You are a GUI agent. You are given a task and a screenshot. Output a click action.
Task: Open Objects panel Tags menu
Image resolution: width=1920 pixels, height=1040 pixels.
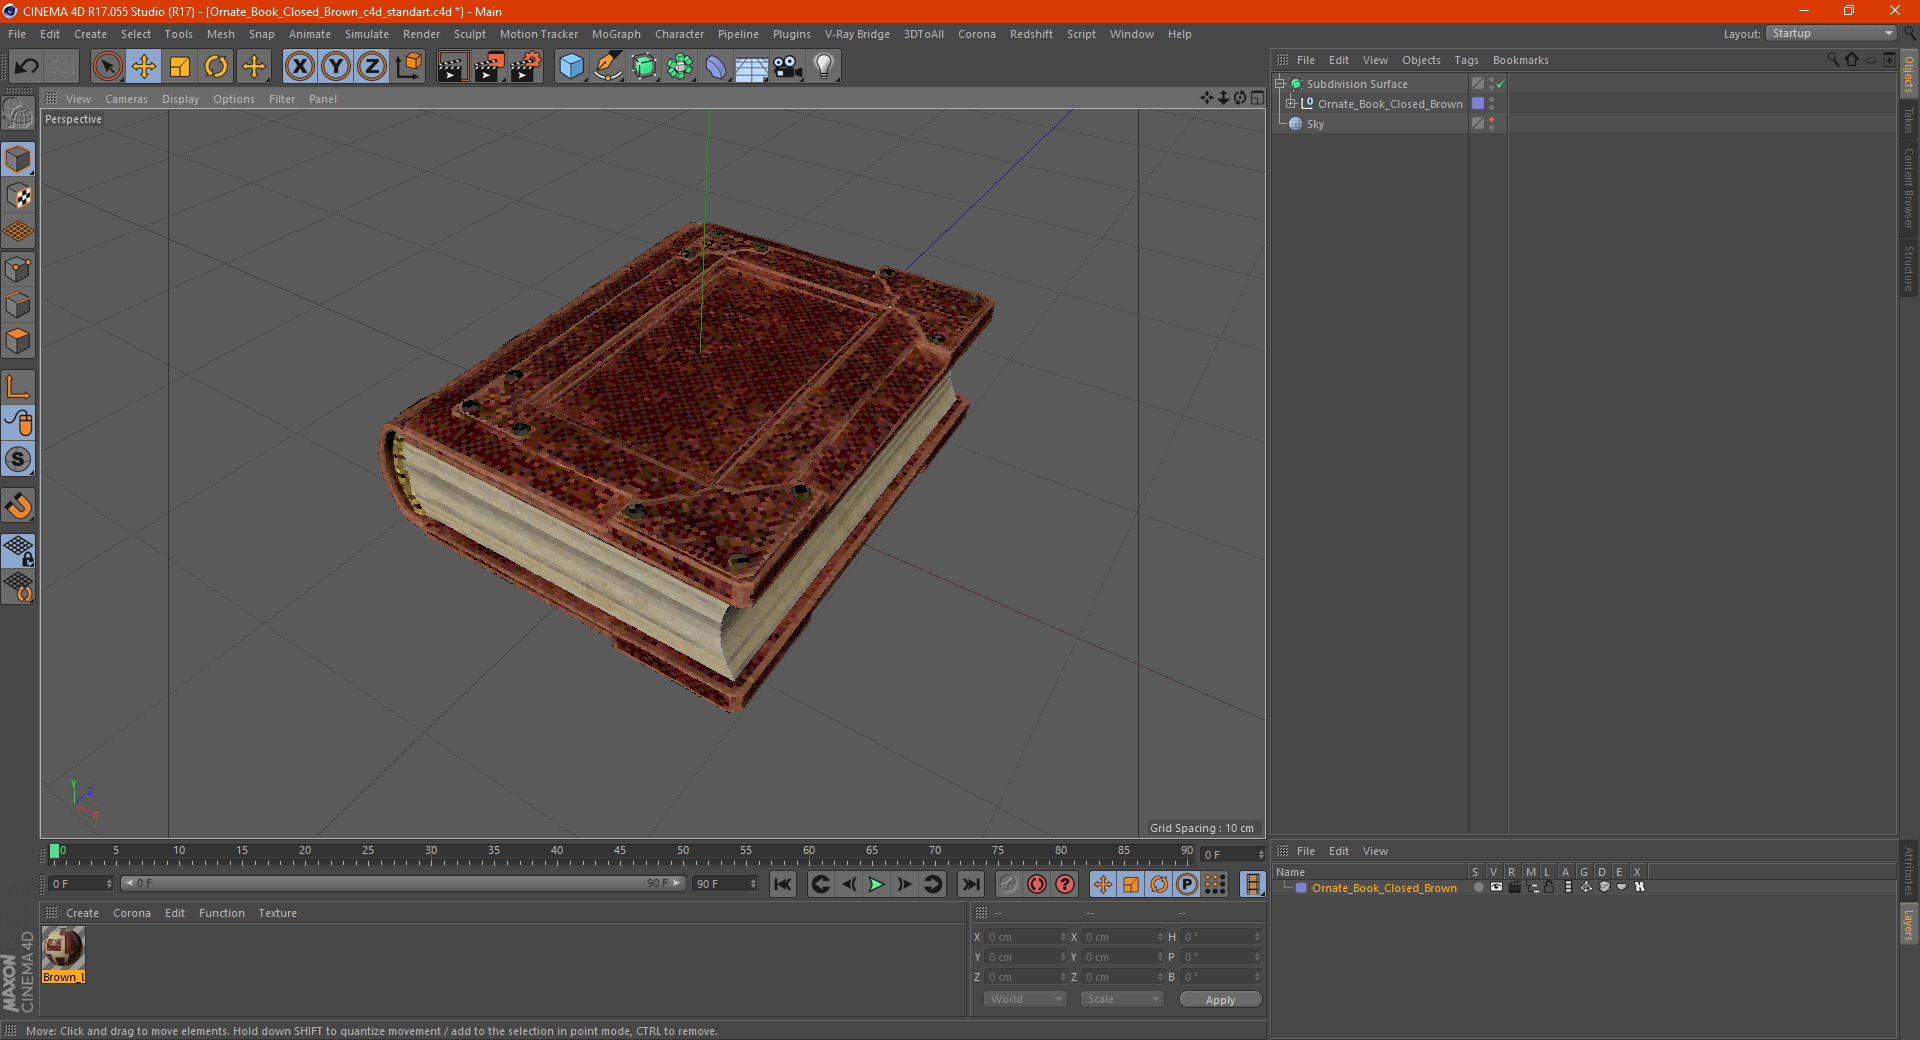[1466, 60]
